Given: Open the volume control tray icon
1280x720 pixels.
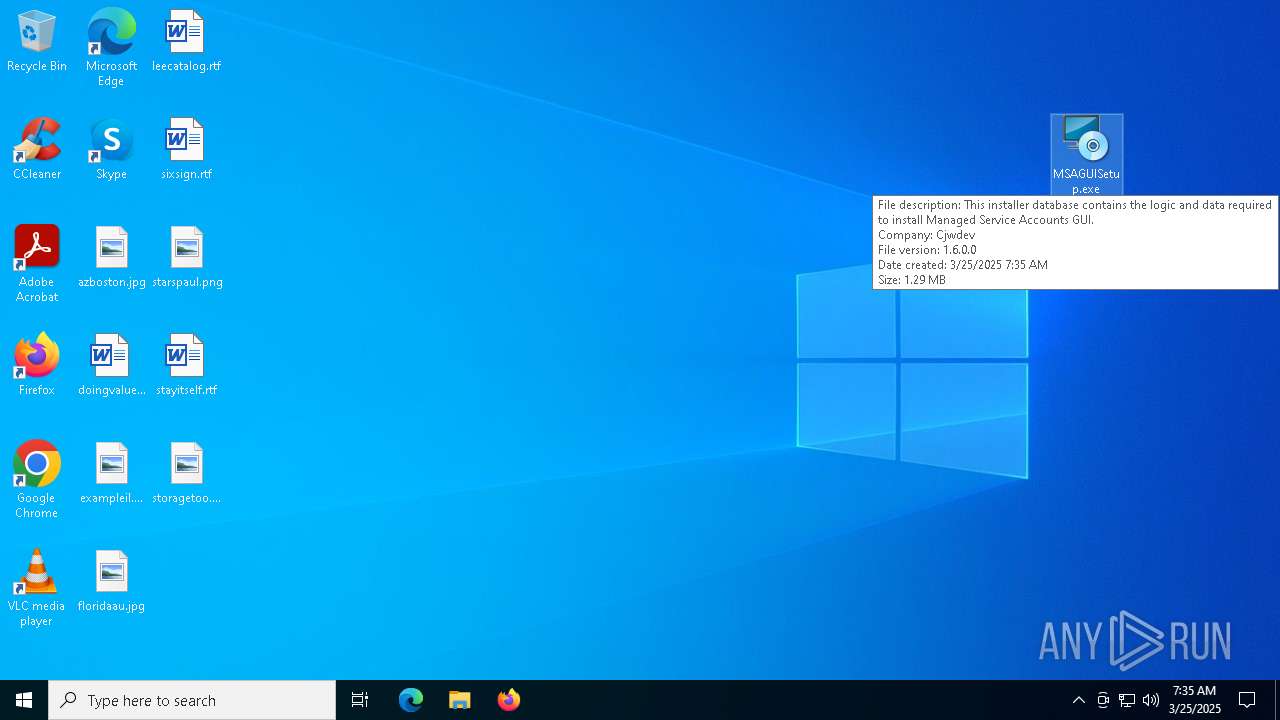Looking at the screenshot, I should (x=1151, y=700).
